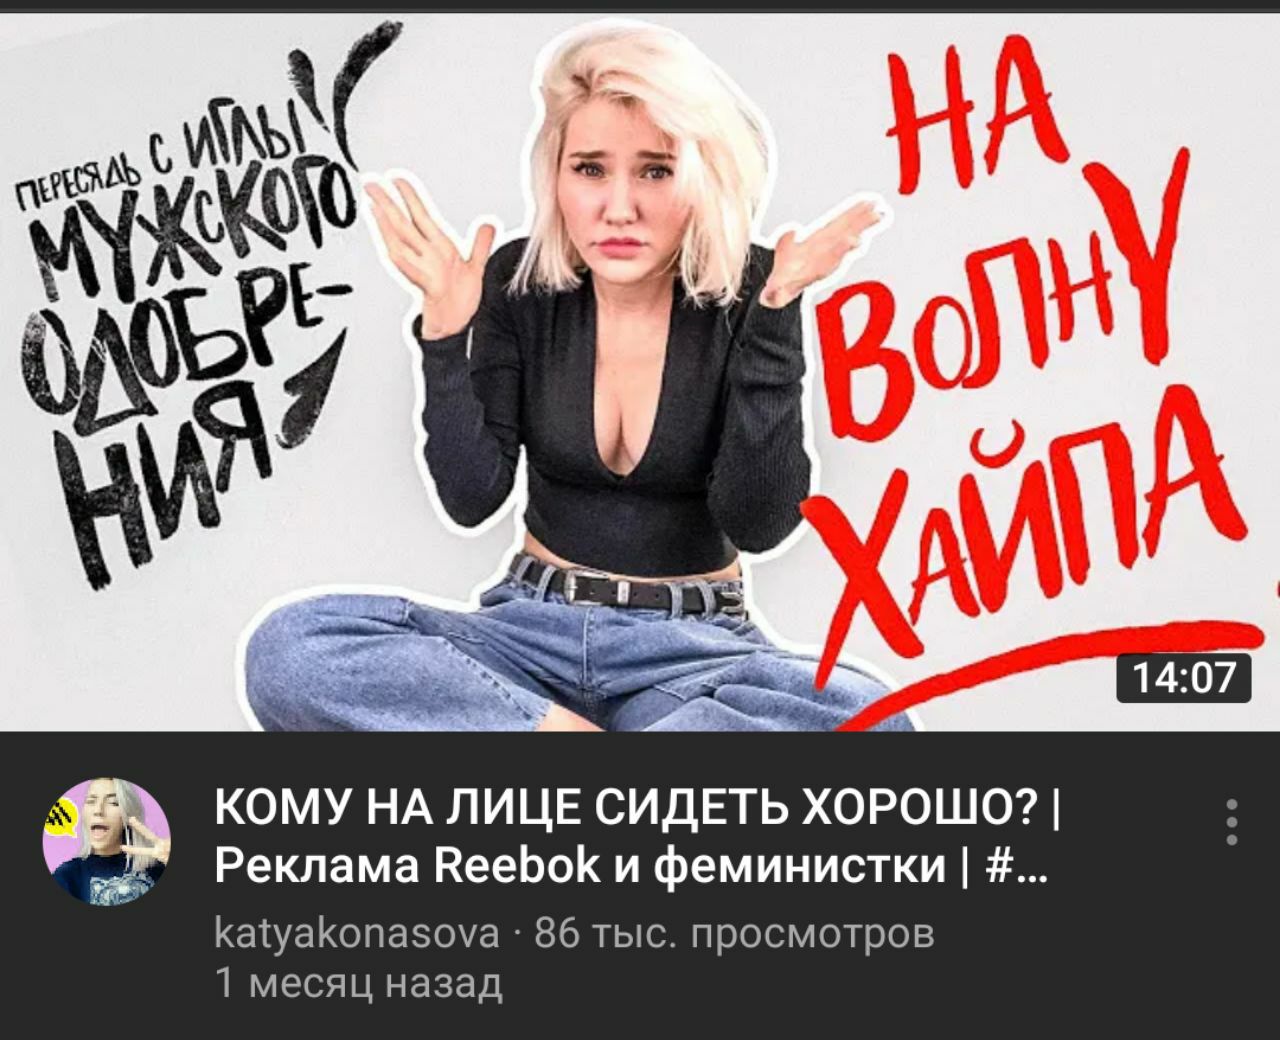The height and width of the screenshot is (1040, 1280).
Task: Open the video titled КОМУ НА ЛИЦЕ СИДЕТЬ ХОРОШО
Action: [640, 372]
